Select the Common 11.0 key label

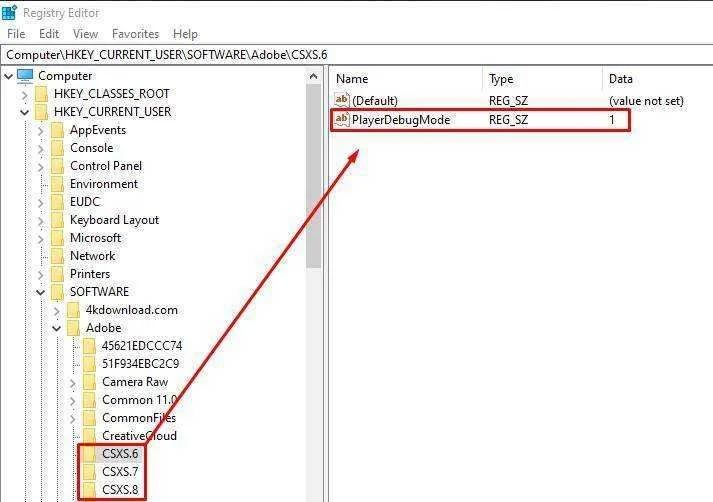(140, 400)
